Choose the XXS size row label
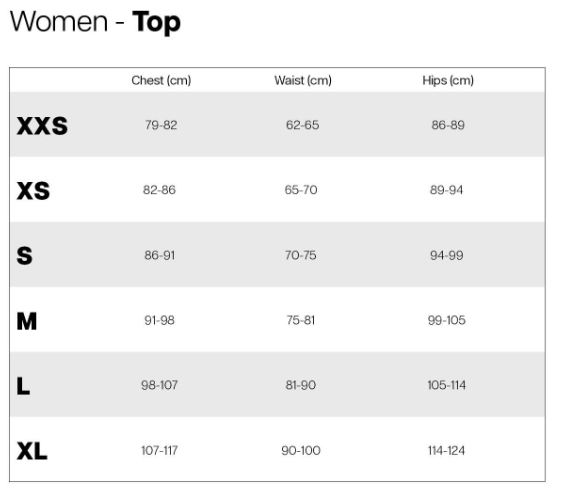The image size is (561, 498). tap(42, 126)
